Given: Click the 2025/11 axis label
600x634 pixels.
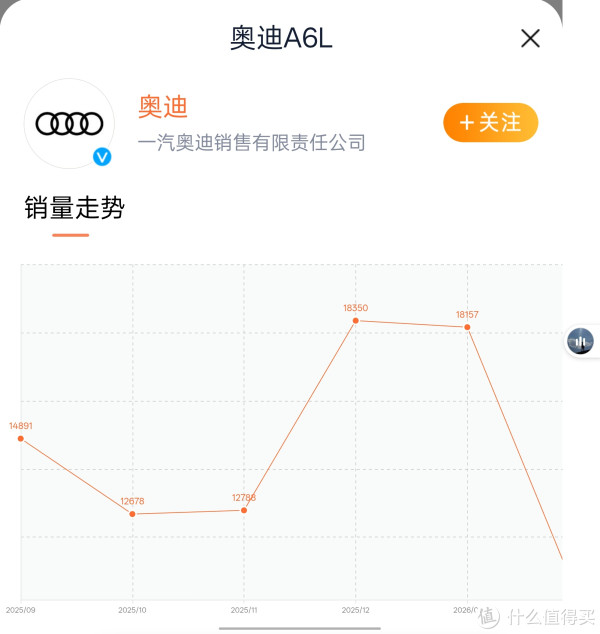Looking at the screenshot, I should (x=244, y=609).
